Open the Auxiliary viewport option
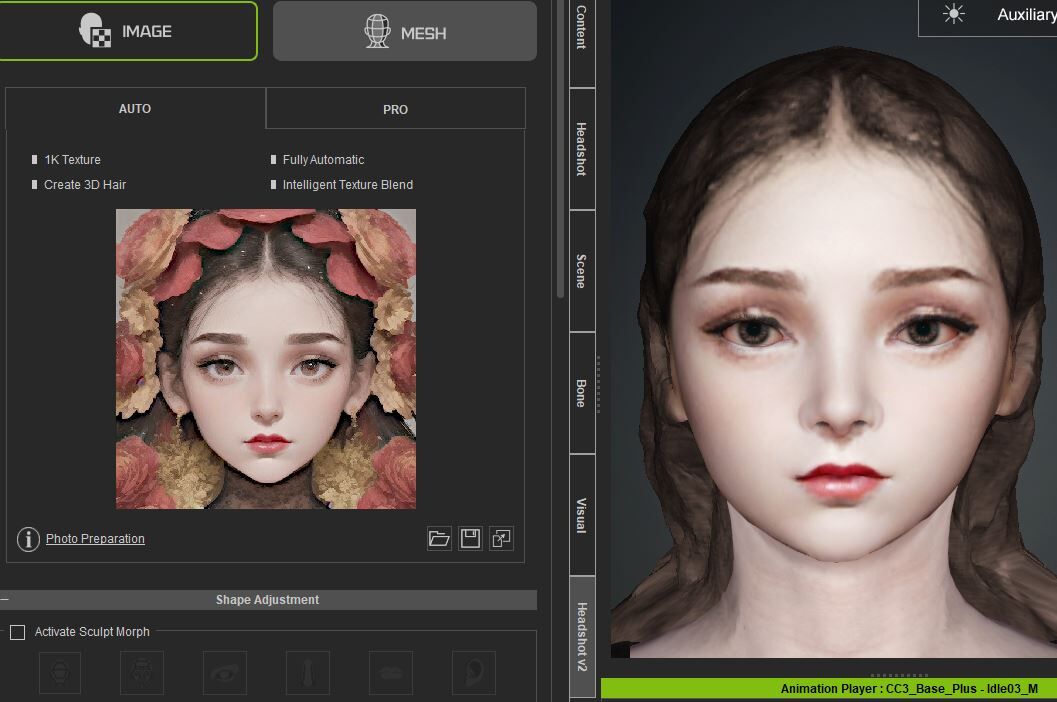The image size is (1057, 702). point(1027,14)
